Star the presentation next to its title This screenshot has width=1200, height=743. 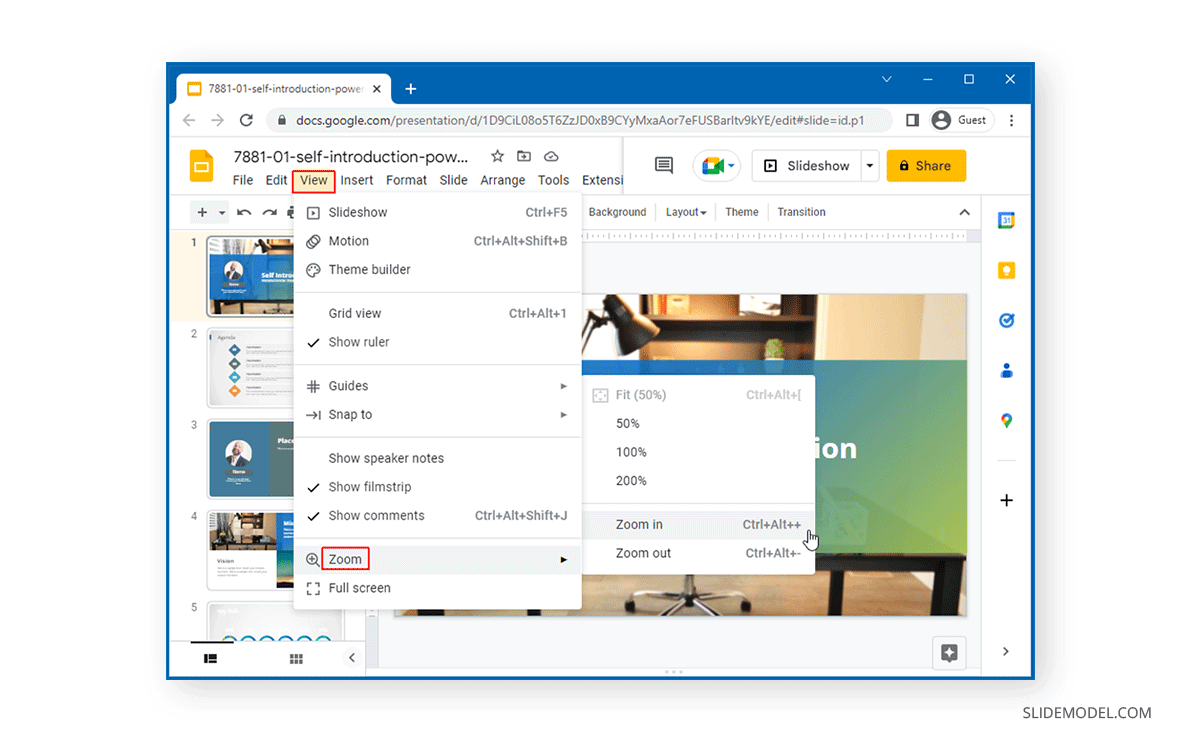click(x=497, y=157)
